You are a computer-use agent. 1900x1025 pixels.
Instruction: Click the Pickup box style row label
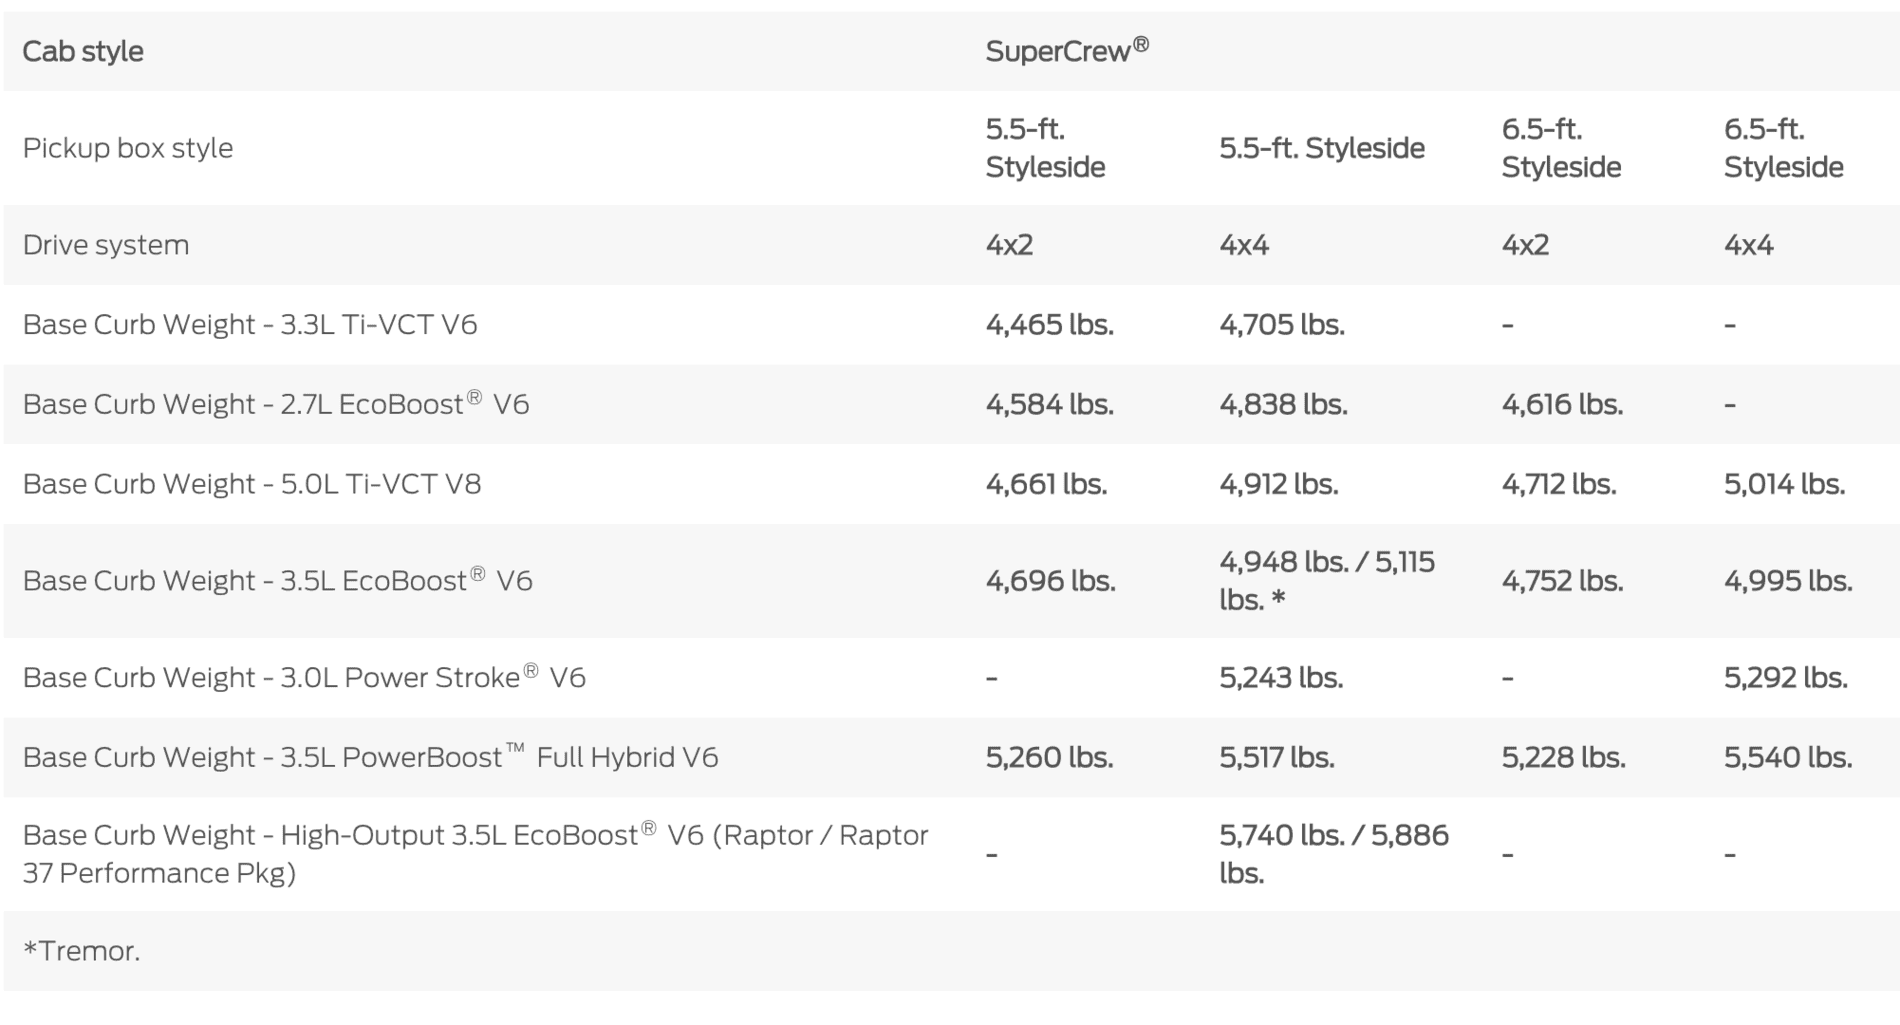[128, 148]
